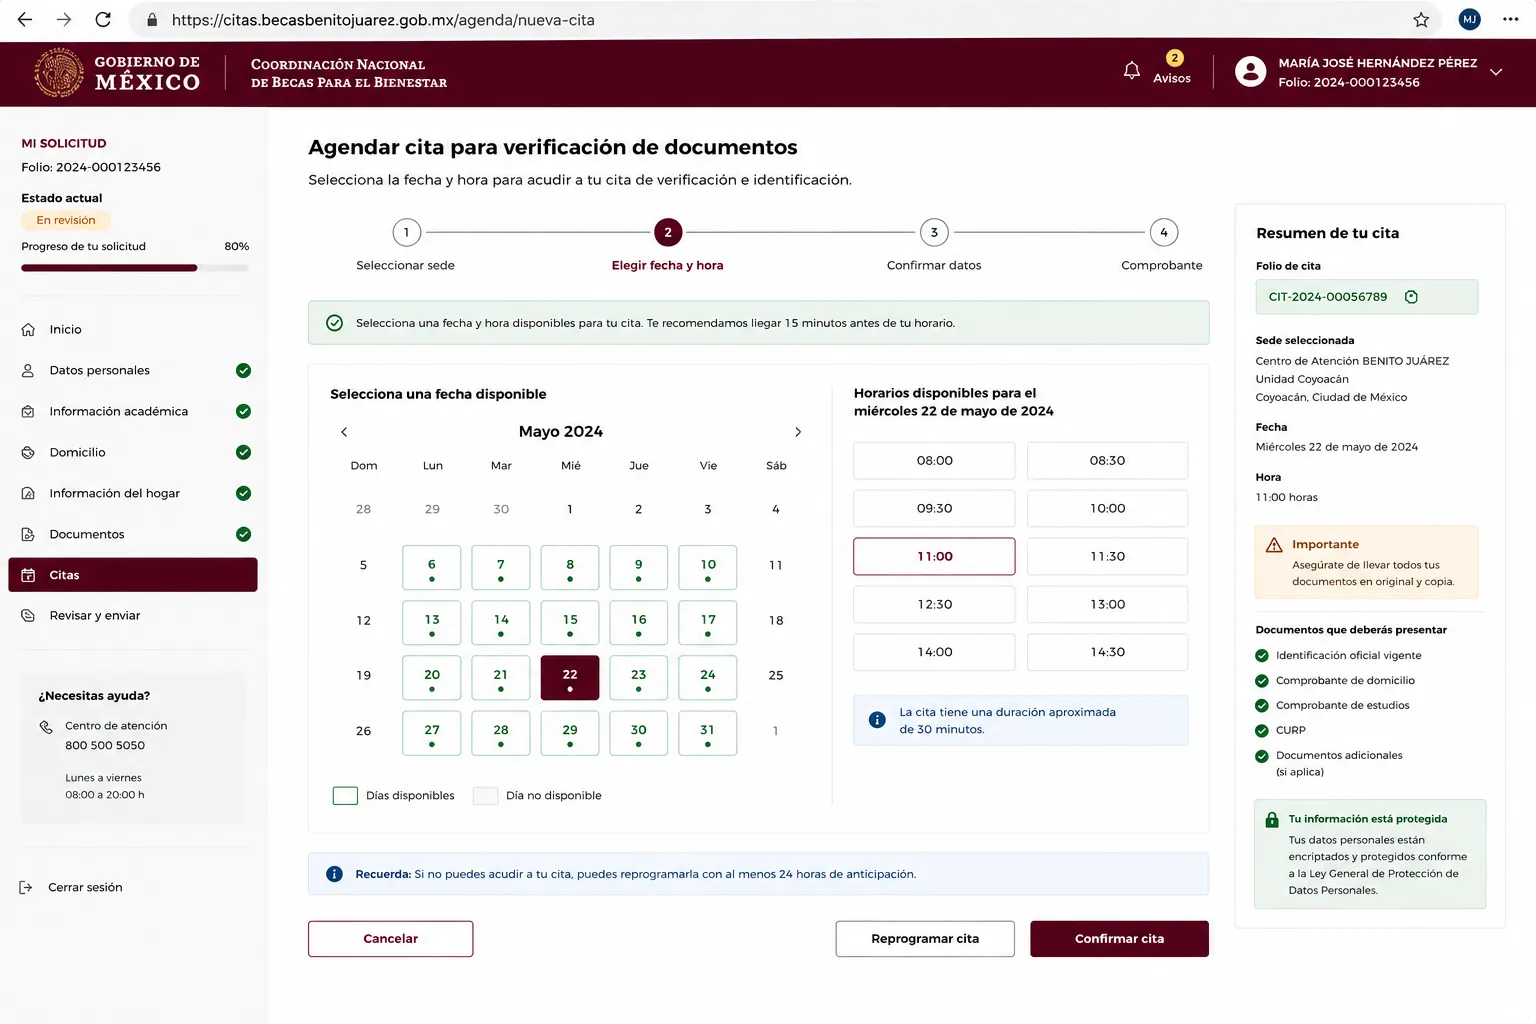
Task: Click the Cancelar button
Action: 390,939
